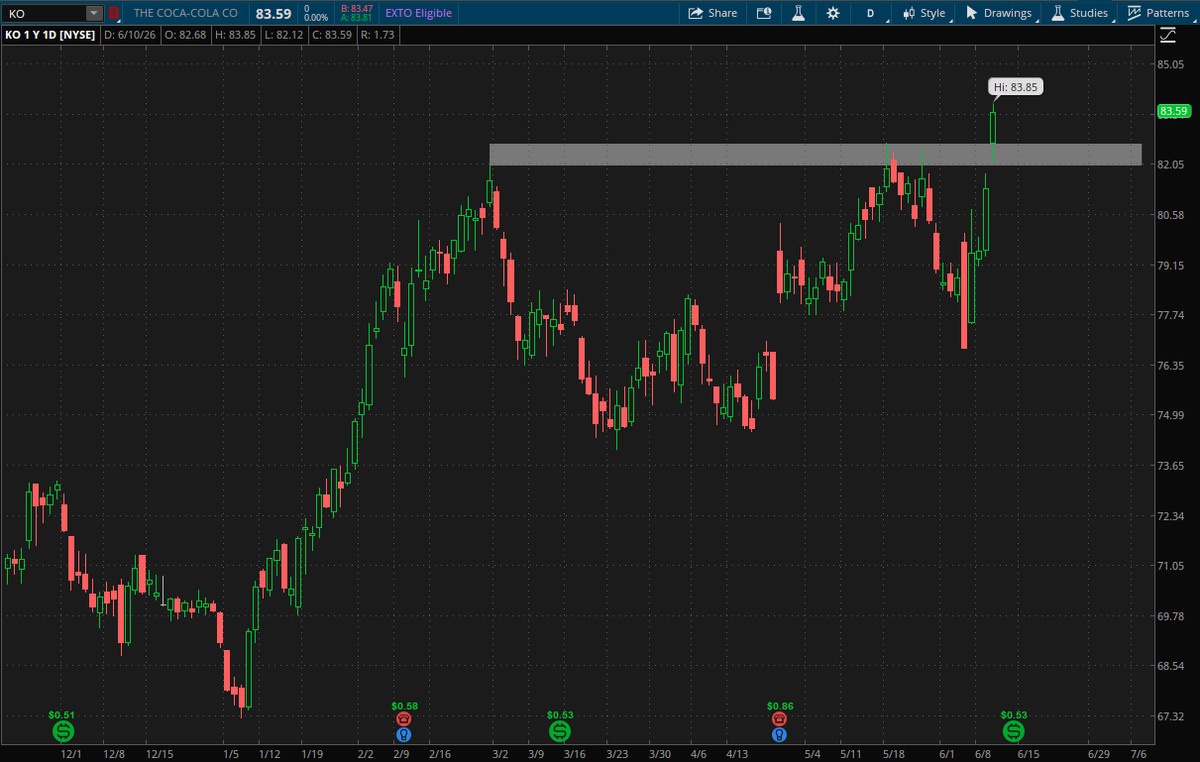Click THE COCA-COLA CO company name
The width and height of the screenshot is (1200, 762).
(x=185, y=13)
